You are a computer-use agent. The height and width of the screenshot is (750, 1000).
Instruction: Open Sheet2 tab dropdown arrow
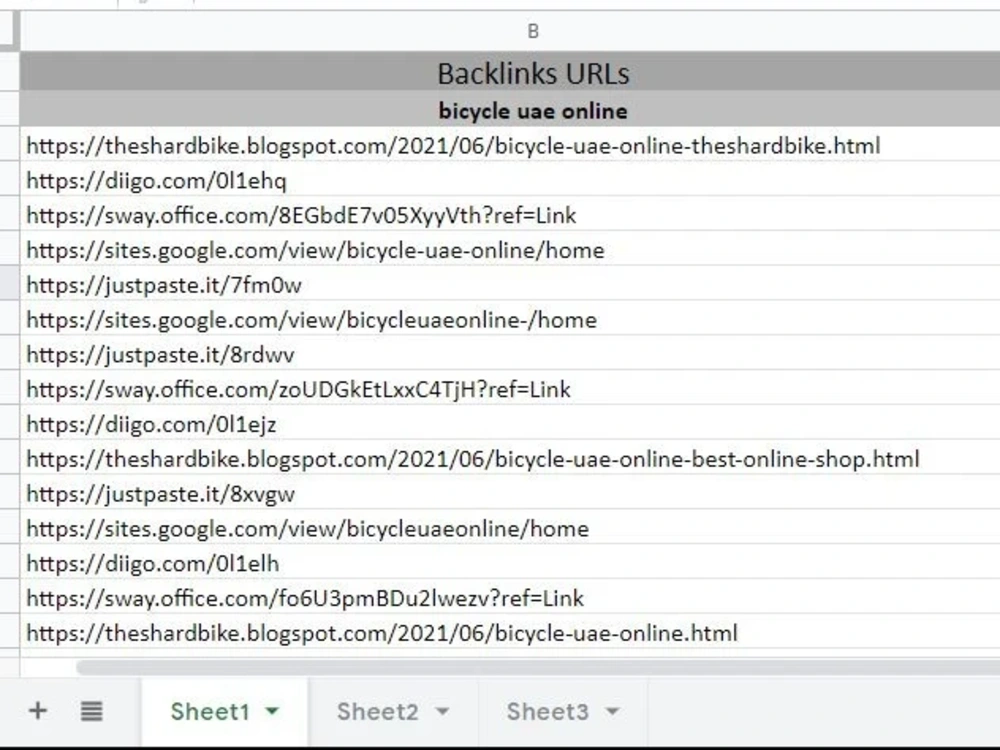pos(442,712)
